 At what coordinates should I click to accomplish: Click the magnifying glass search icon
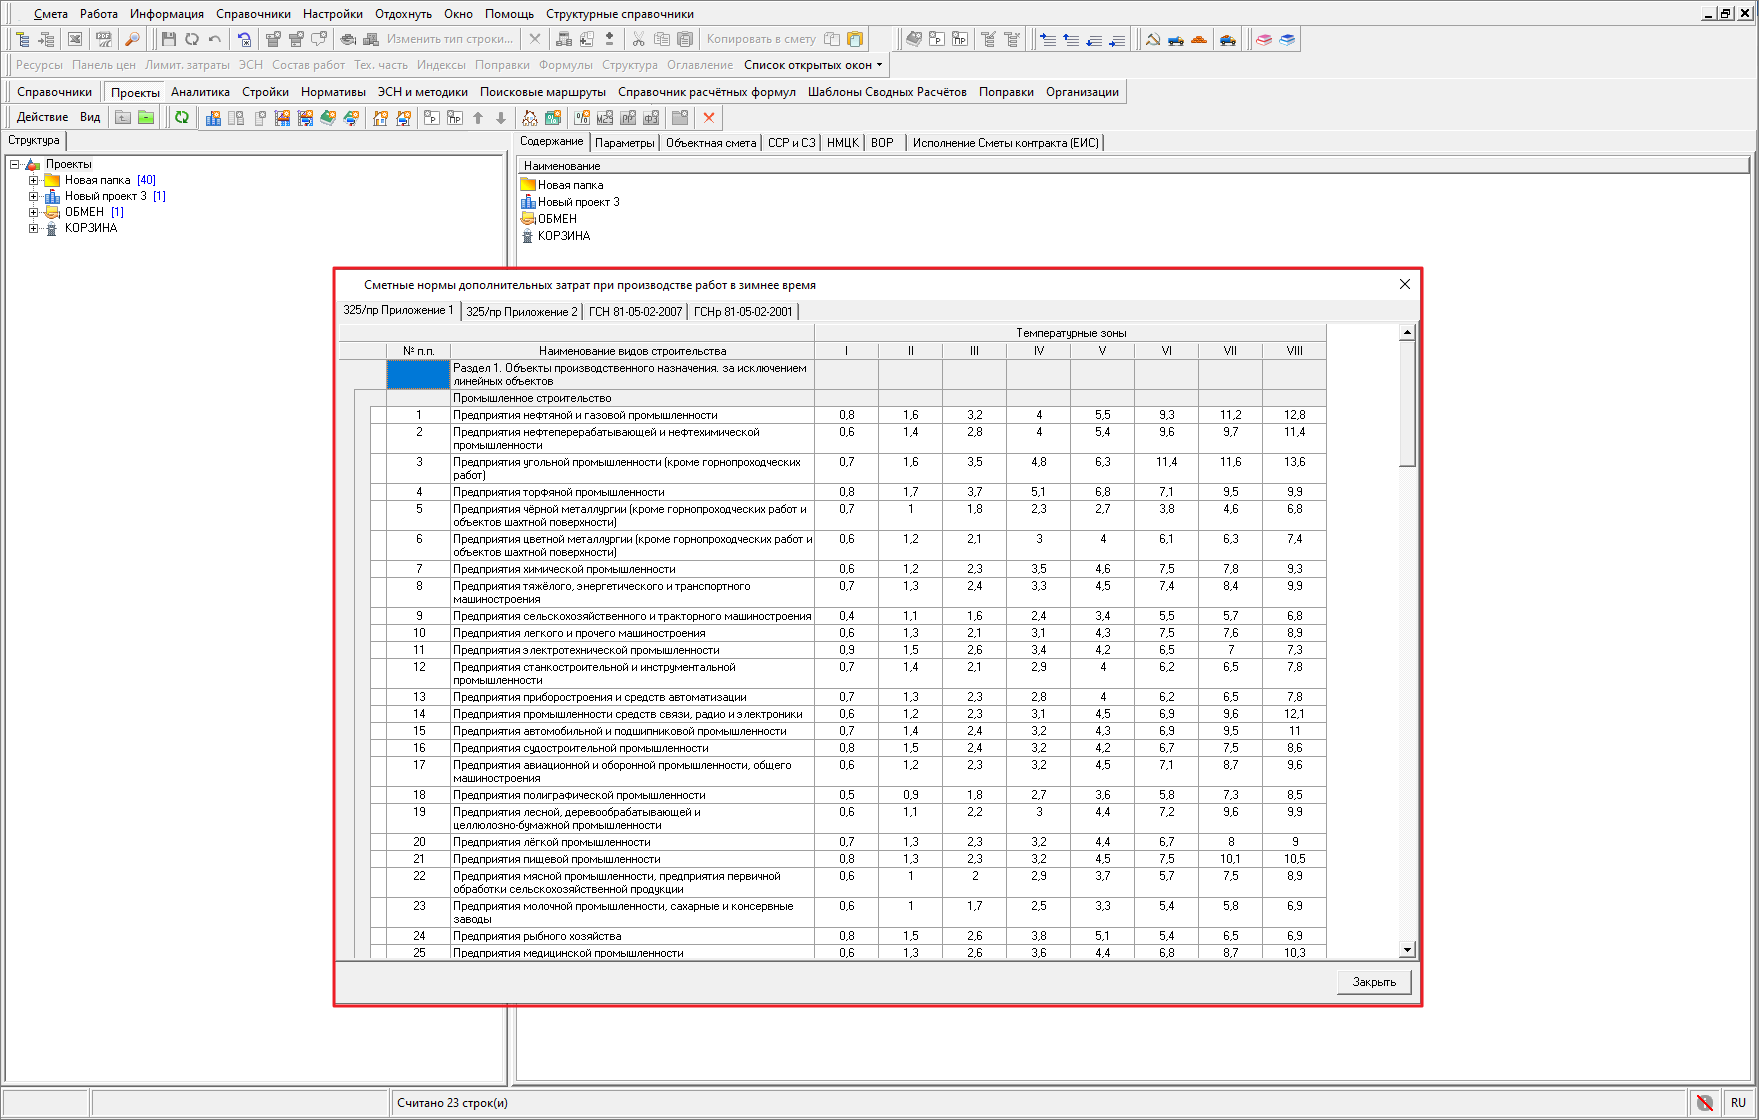[x=132, y=39]
